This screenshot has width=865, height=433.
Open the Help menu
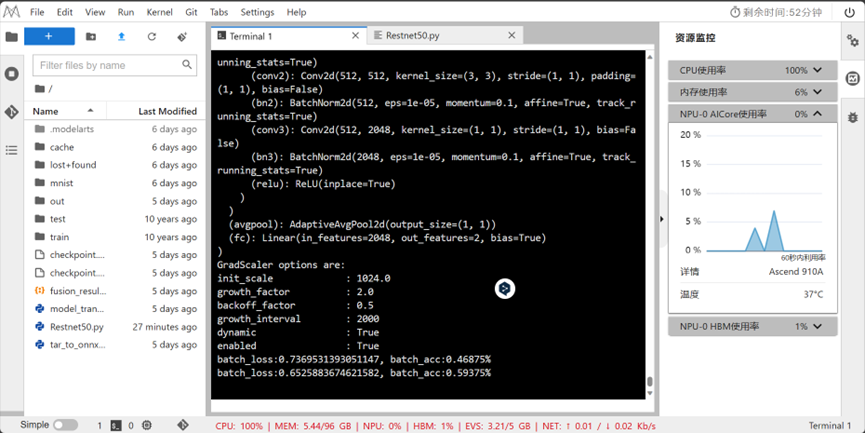(x=296, y=12)
